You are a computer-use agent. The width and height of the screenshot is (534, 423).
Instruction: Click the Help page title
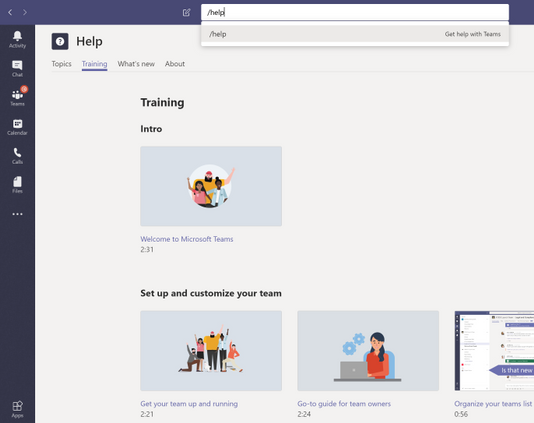pyautogui.click(x=89, y=42)
